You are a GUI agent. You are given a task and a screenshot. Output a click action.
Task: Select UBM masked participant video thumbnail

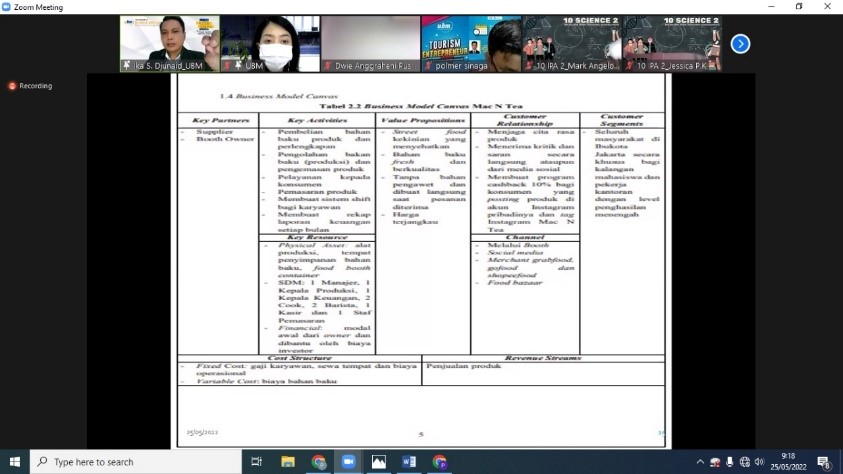tap(270, 44)
